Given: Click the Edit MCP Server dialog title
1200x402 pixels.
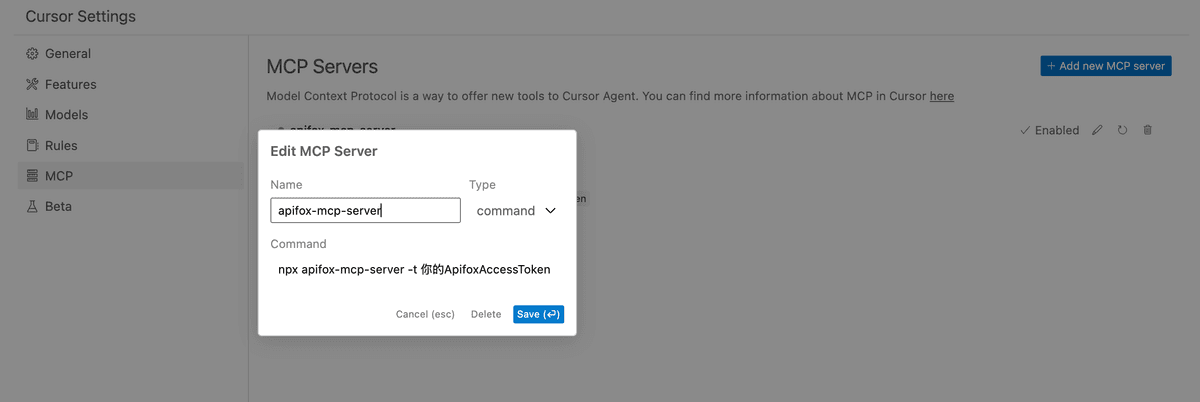Looking at the screenshot, I should click(324, 151).
